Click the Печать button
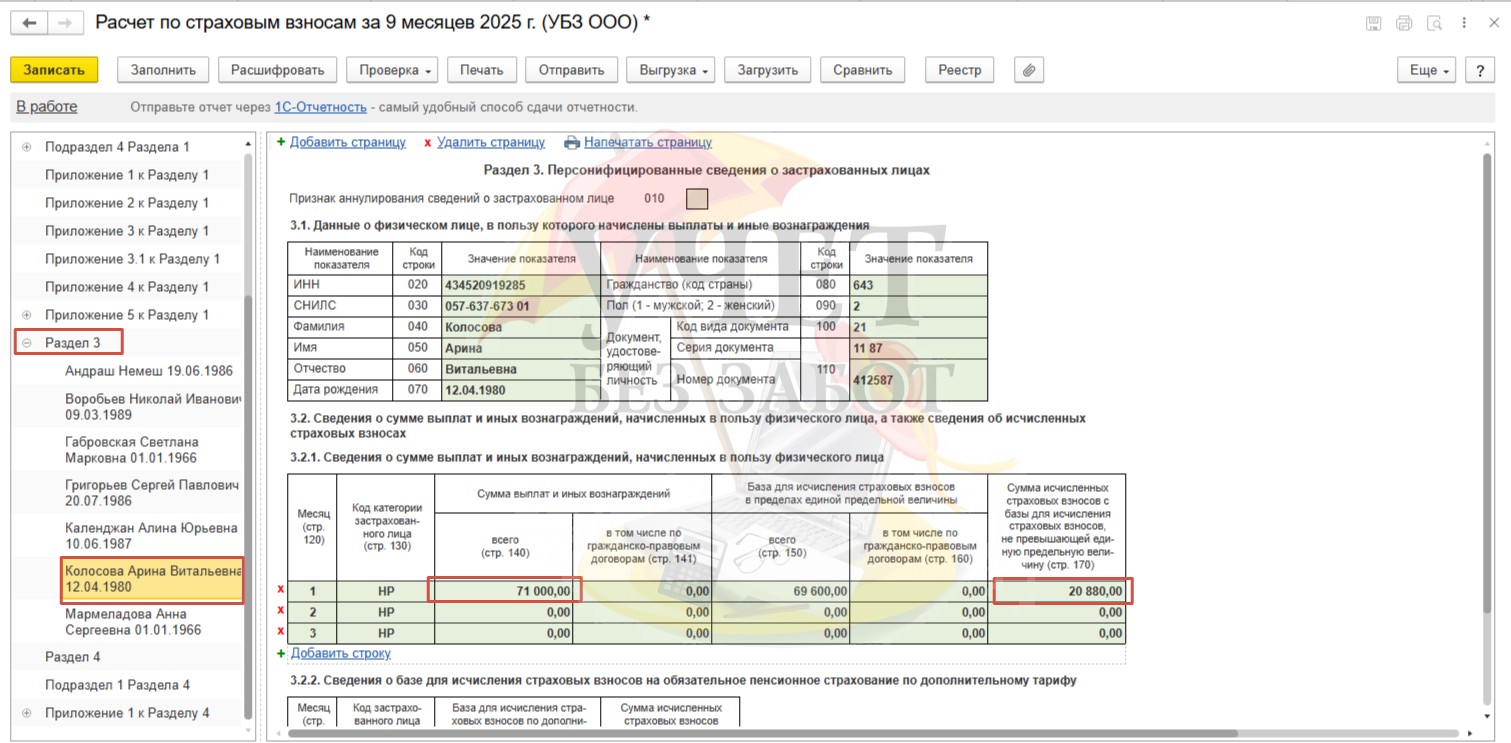Image resolution: width=1511 pixels, height=743 pixels. [482, 70]
